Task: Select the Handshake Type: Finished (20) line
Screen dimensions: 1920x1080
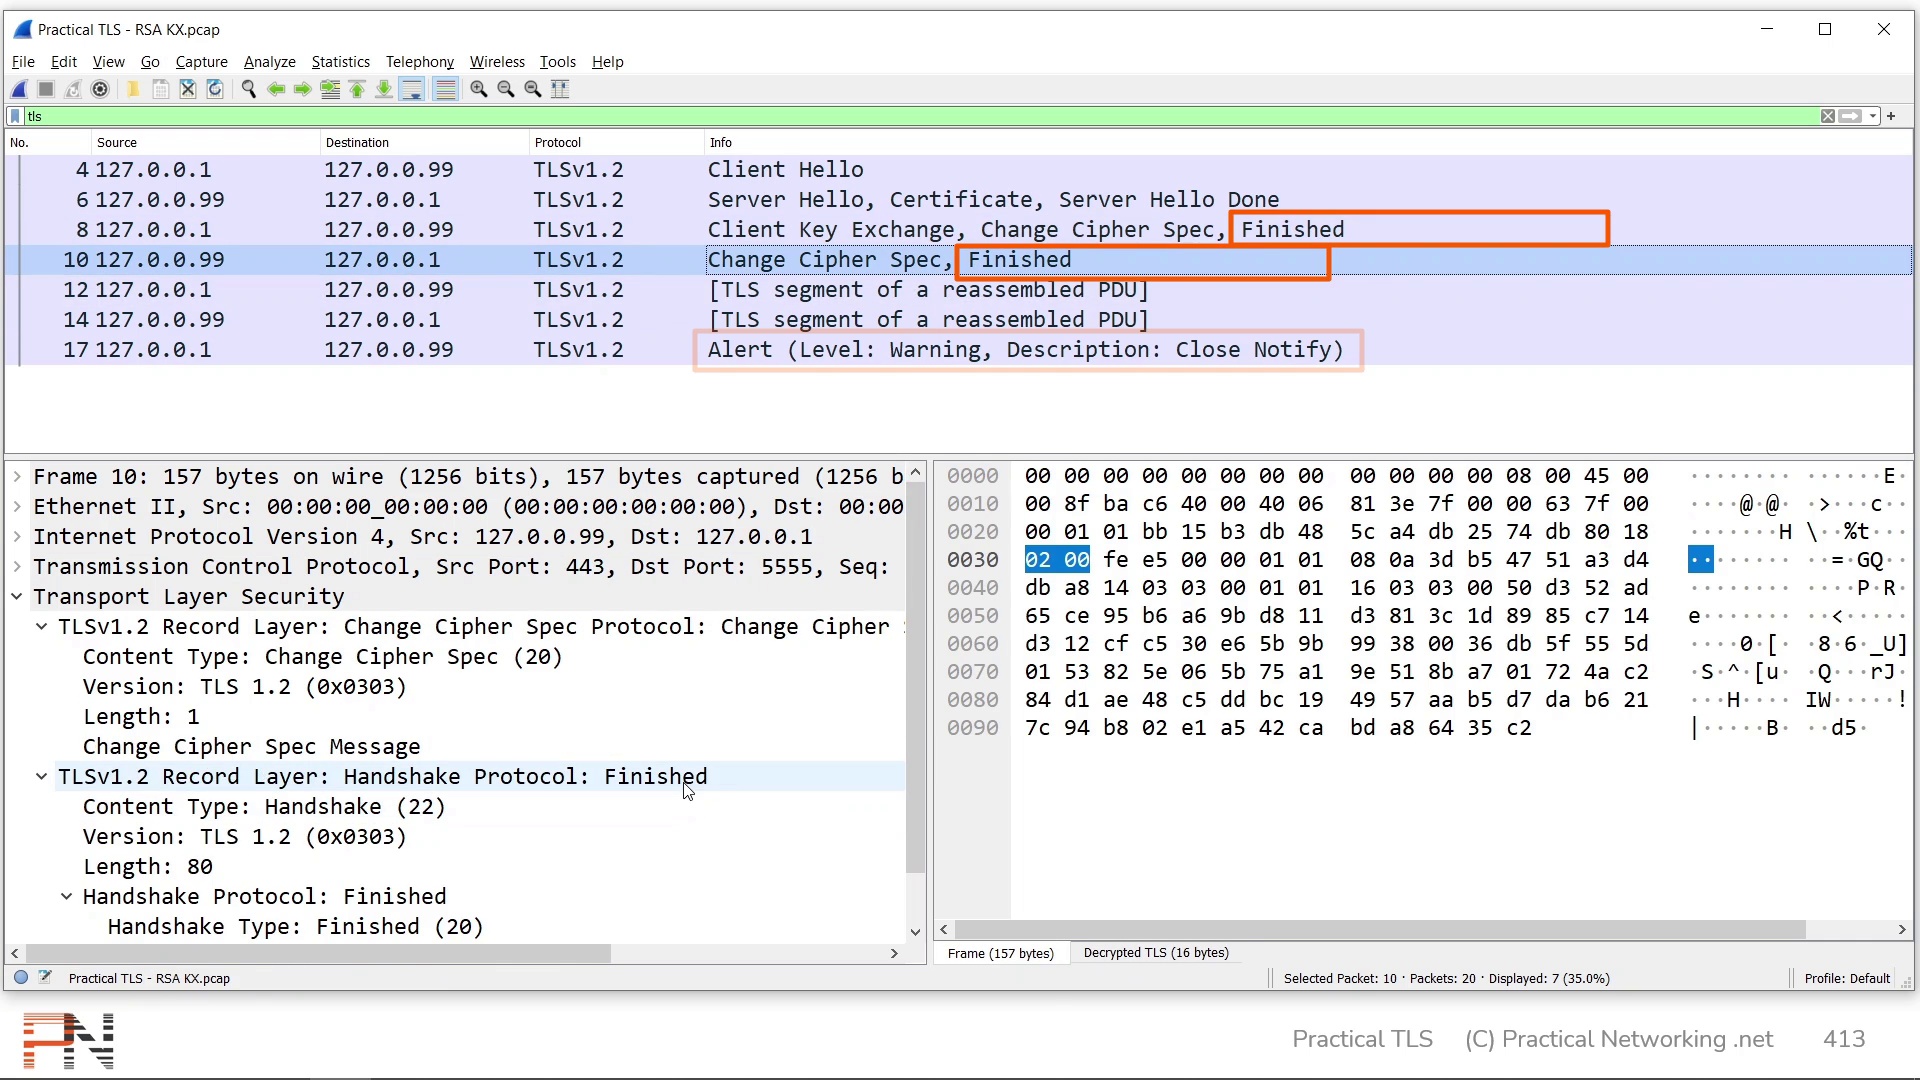Action: [296, 927]
